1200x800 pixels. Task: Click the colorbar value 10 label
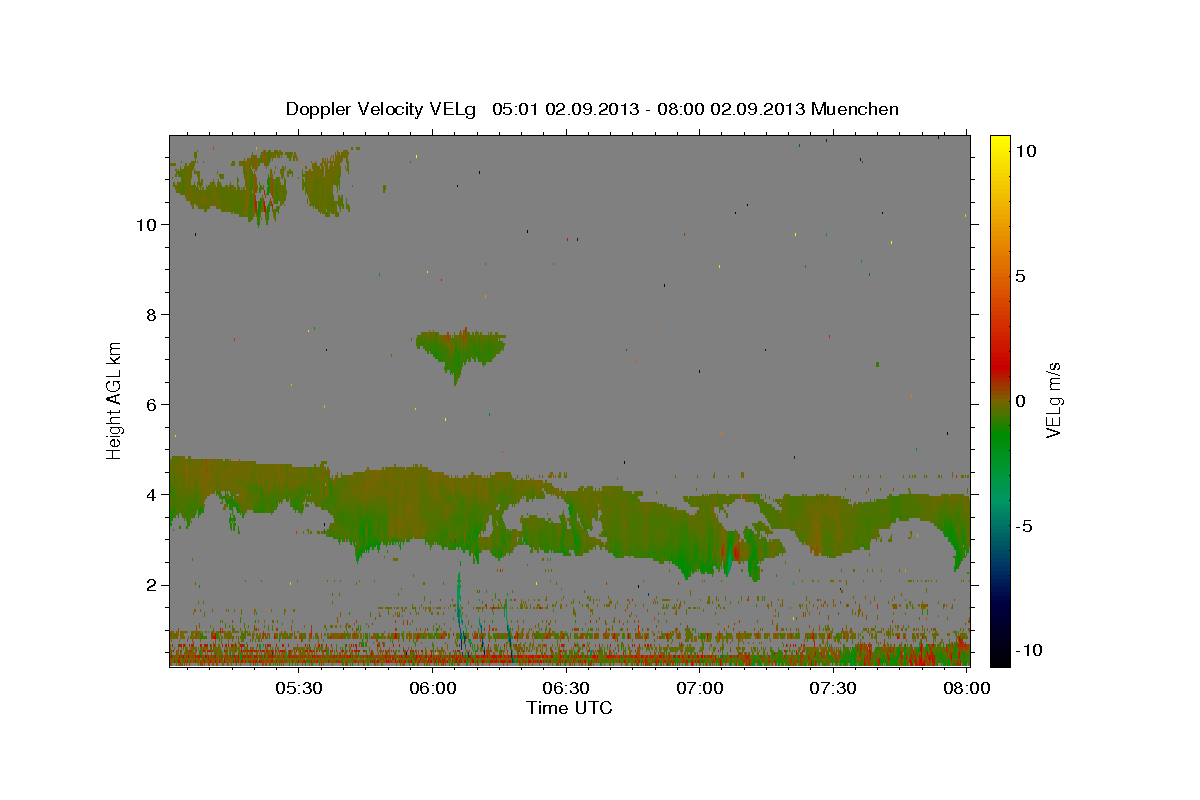point(1024,151)
